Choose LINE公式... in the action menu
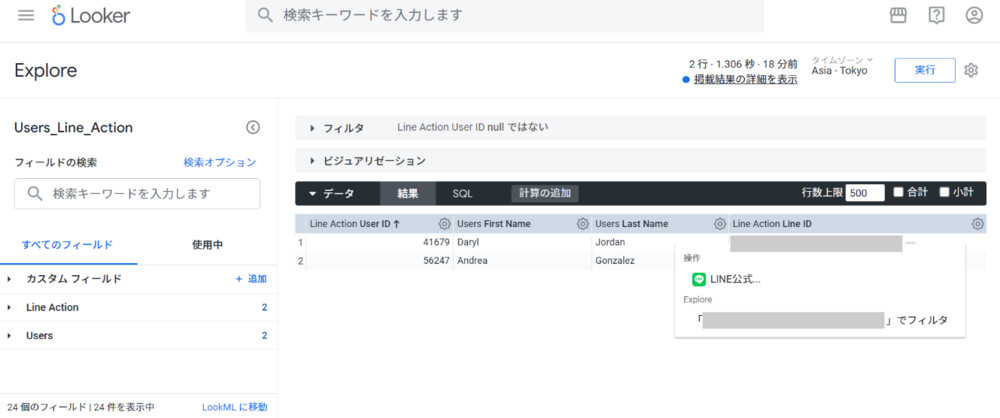 tap(735, 280)
